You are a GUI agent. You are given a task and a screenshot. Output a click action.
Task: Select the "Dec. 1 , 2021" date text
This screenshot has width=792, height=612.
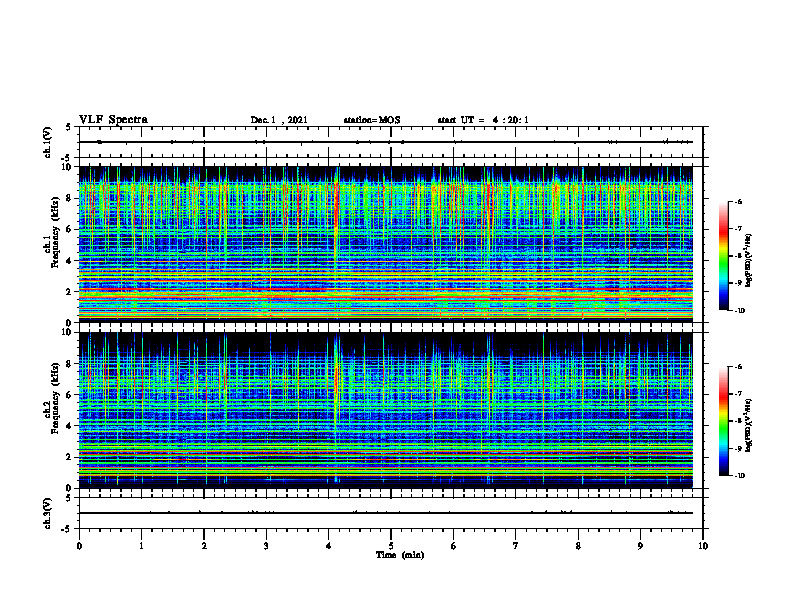pyautogui.click(x=279, y=120)
